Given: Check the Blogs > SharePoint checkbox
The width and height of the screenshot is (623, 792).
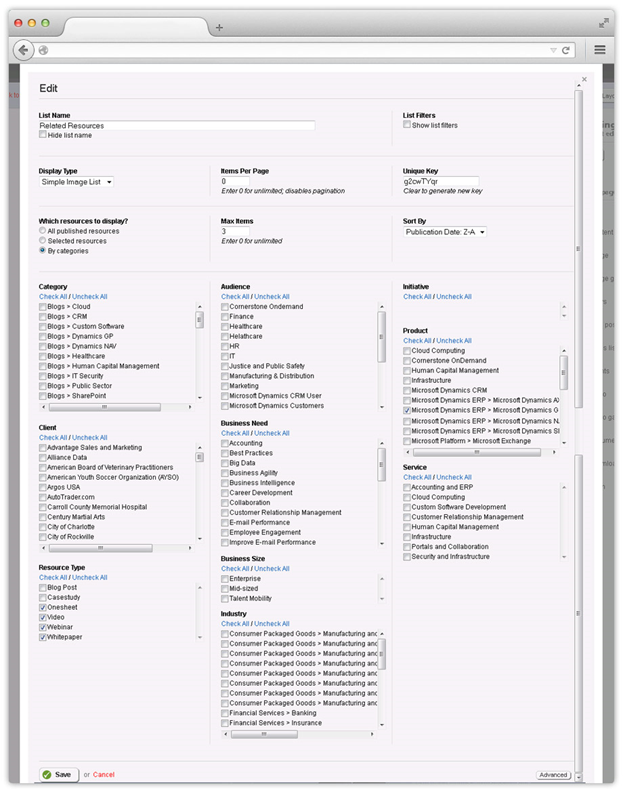Looking at the screenshot, I should [43, 396].
